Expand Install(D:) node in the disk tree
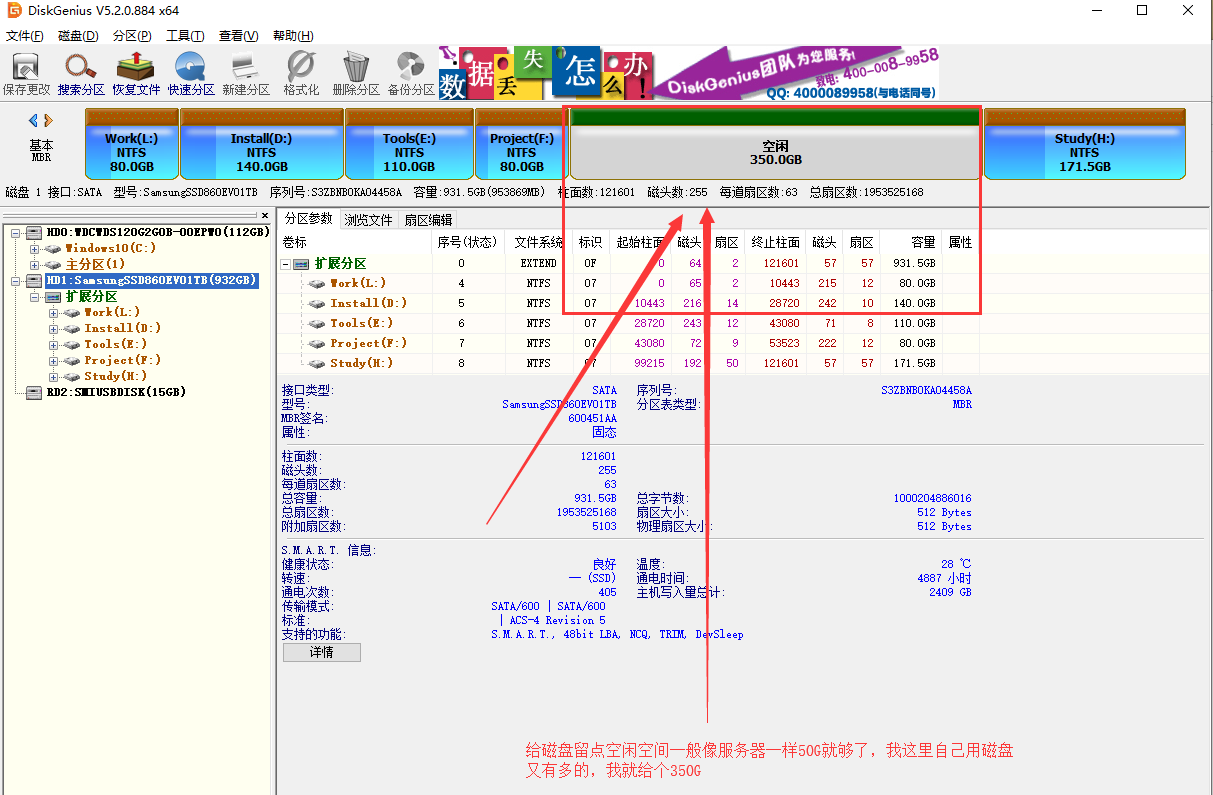 click(x=53, y=329)
